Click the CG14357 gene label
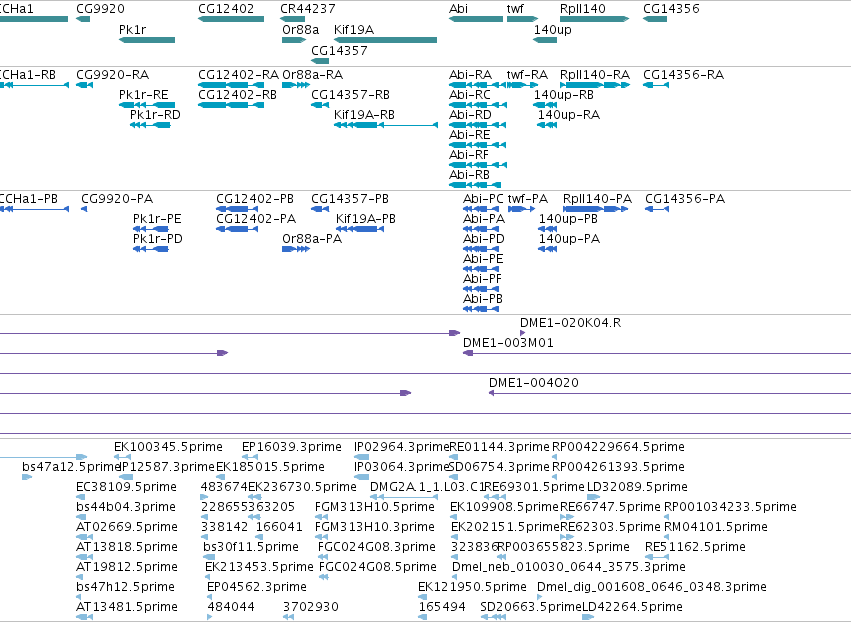Screen dimensions: 851x622 pos(339,50)
